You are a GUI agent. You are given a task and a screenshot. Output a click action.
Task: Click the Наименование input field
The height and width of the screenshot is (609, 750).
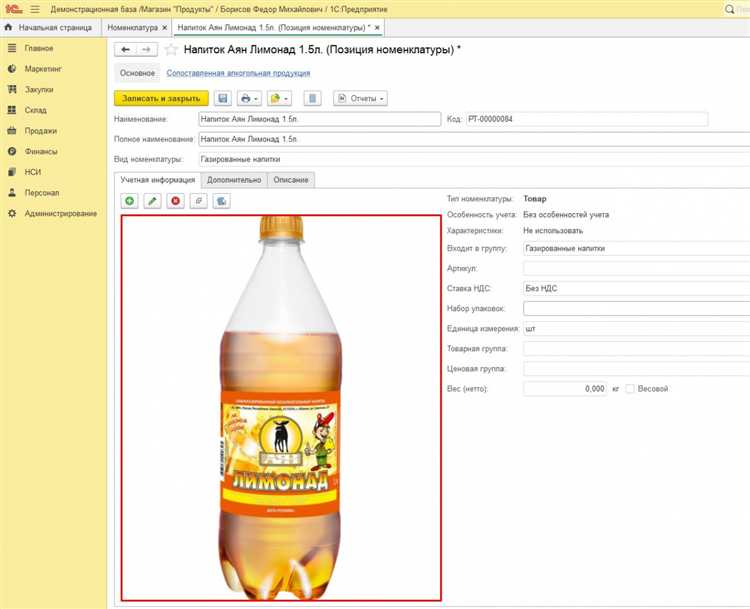click(320, 119)
